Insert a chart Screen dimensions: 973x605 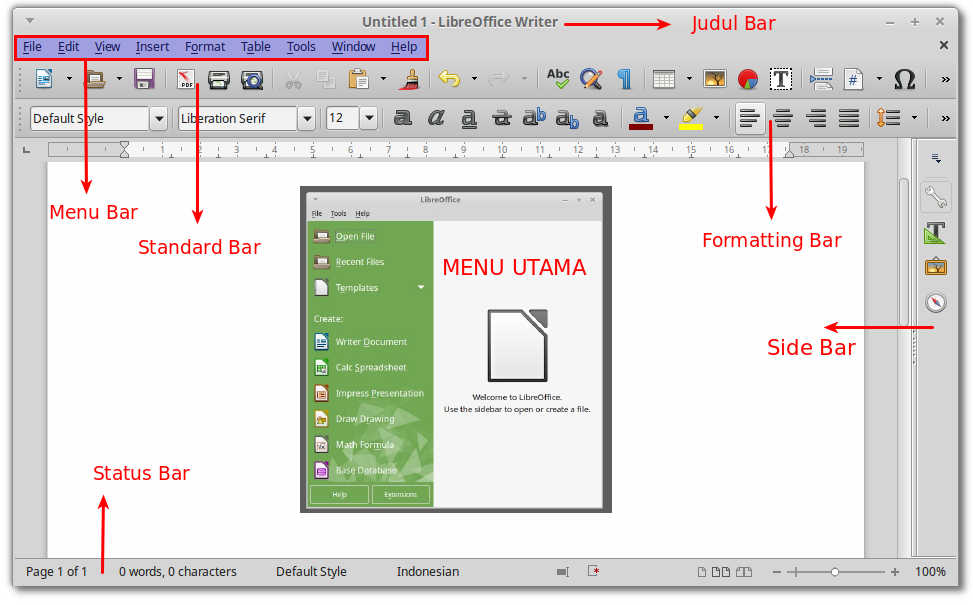point(748,79)
